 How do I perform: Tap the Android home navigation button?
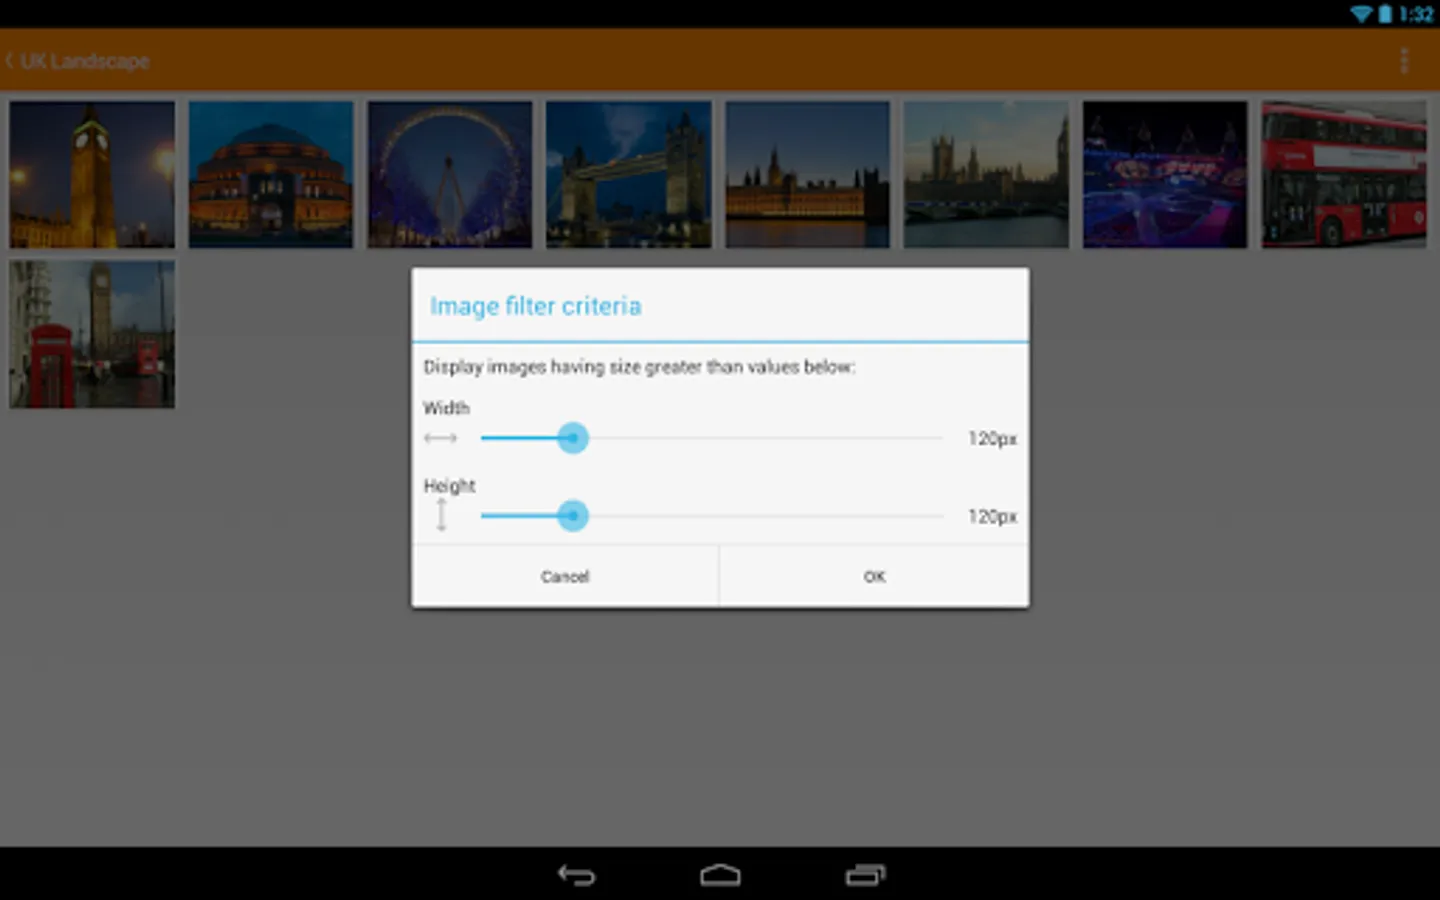[x=720, y=875]
